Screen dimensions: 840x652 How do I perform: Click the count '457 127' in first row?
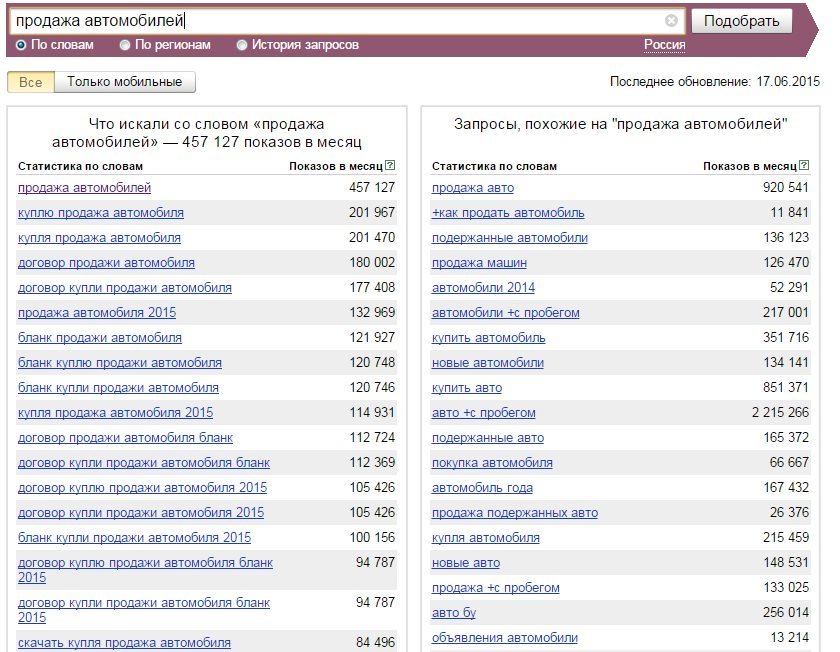pyautogui.click(x=372, y=188)
